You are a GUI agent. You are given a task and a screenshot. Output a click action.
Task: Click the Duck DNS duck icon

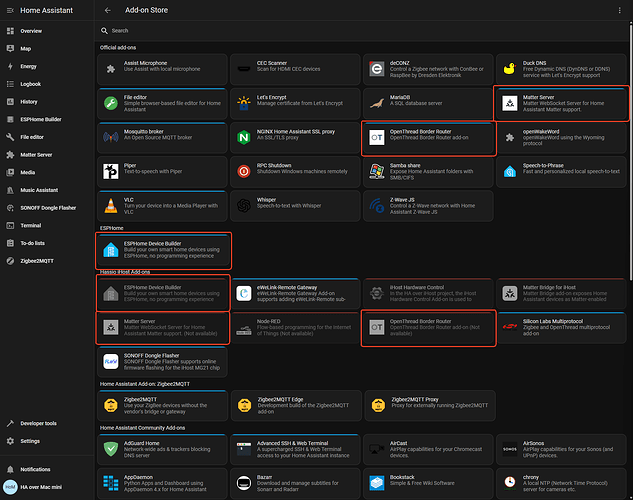pos(510,69)
